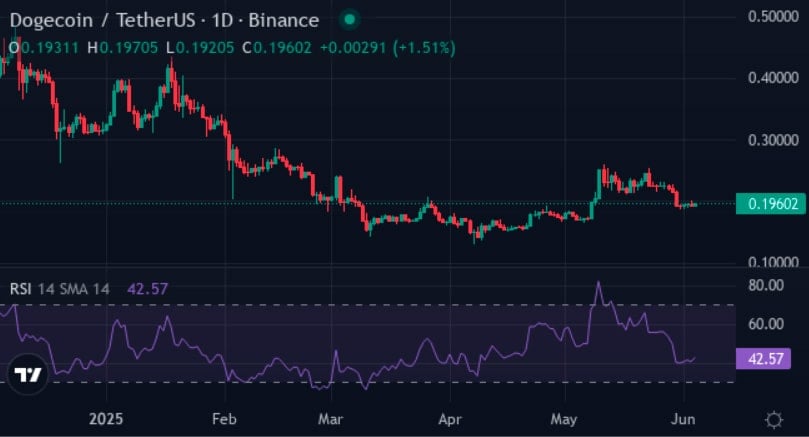The height and width of the screenshot is (437, 809).
Task: Click the high value 0.19705
Action: pyautogui.click(x=129, y=48)
